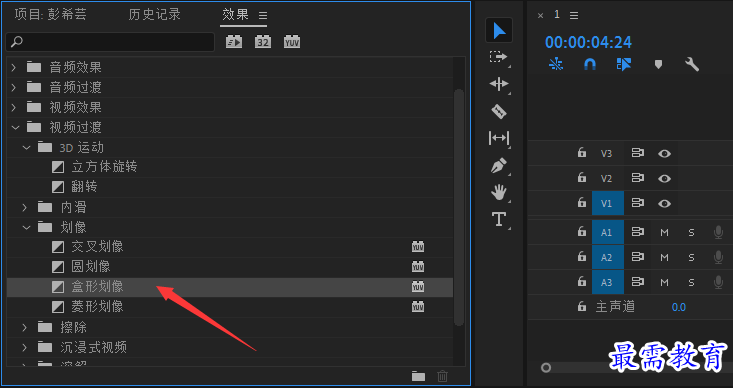Select the Type tool
This screenshot has width=733, height=388.
pyautogui.click(x=499, y=219)
